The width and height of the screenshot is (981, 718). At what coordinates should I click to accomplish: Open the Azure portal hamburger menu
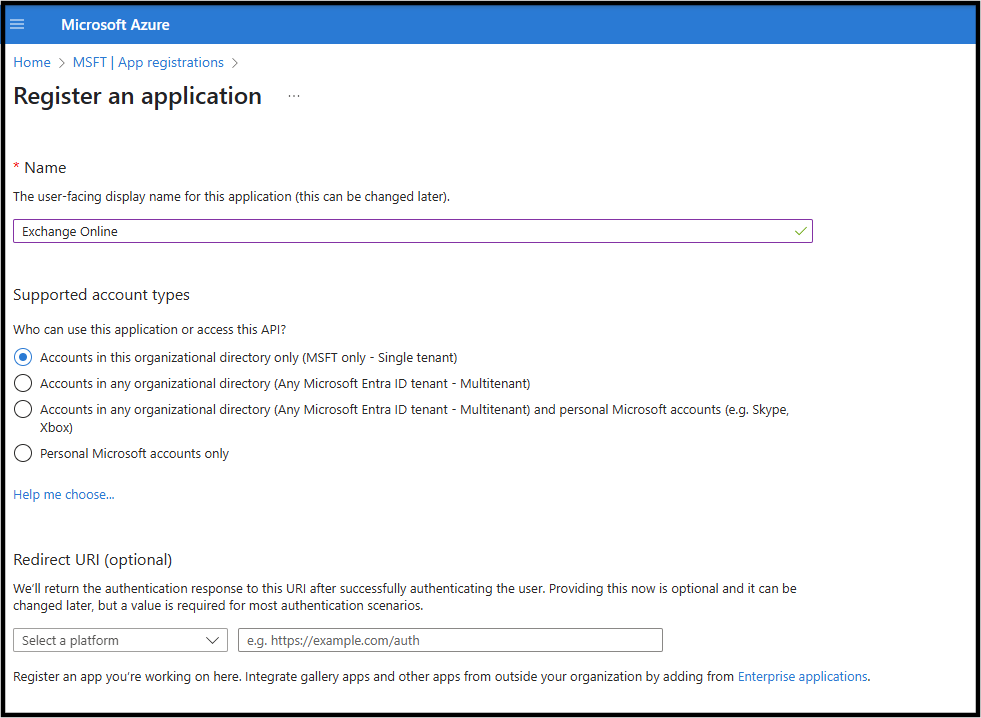pyautogui.click(x=16, y=24)
